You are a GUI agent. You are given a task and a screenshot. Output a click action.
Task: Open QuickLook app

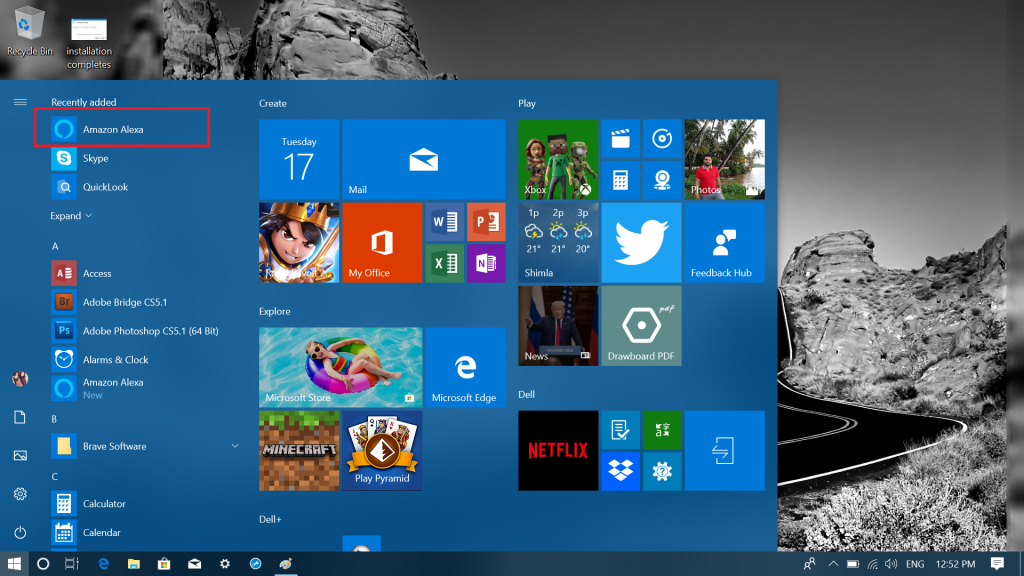tap(144, 187)
